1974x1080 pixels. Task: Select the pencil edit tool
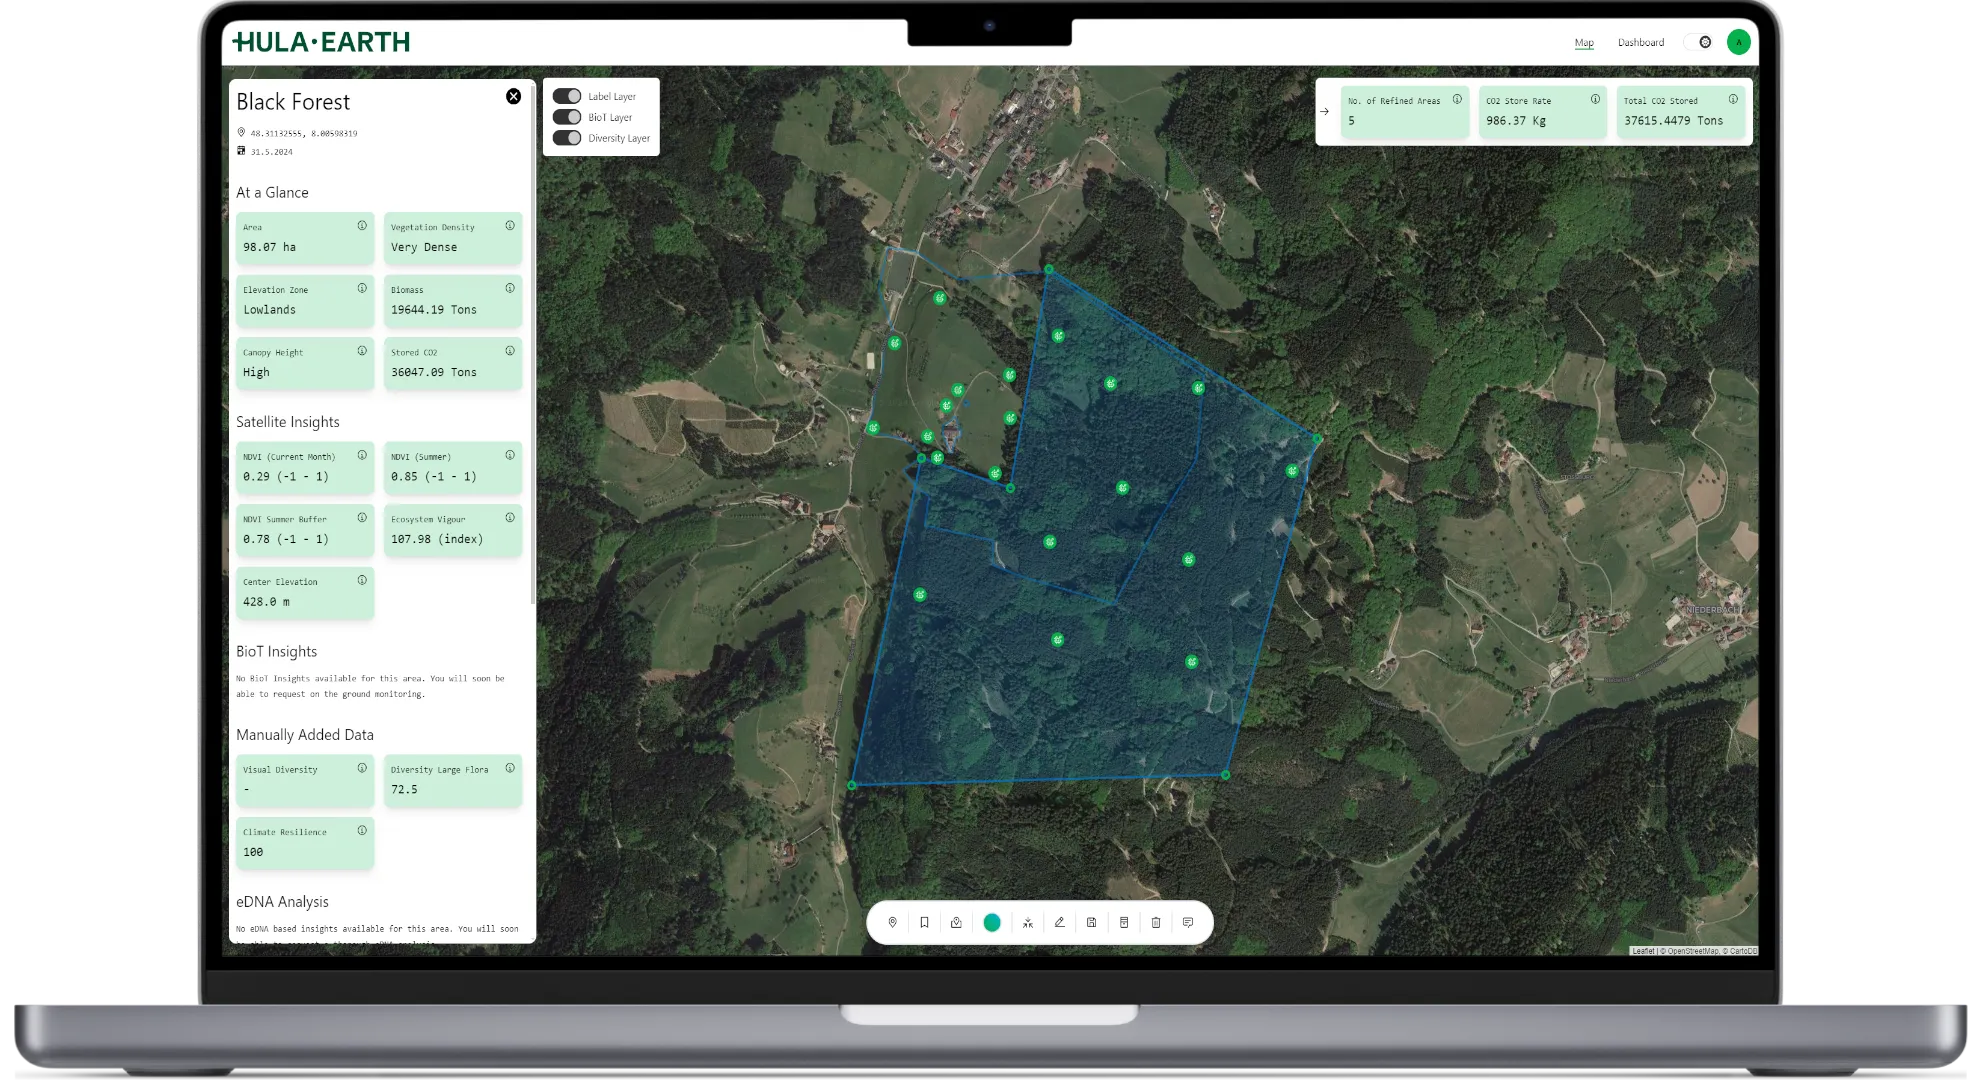pos(1059,923)
